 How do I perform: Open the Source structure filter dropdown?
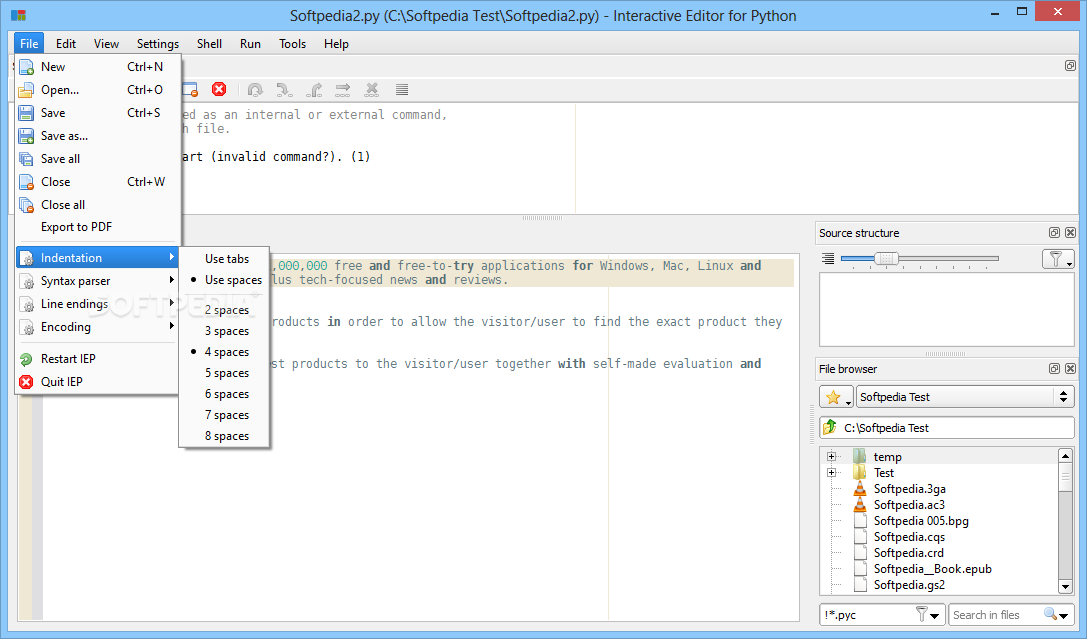click(x=1058, y=259)
